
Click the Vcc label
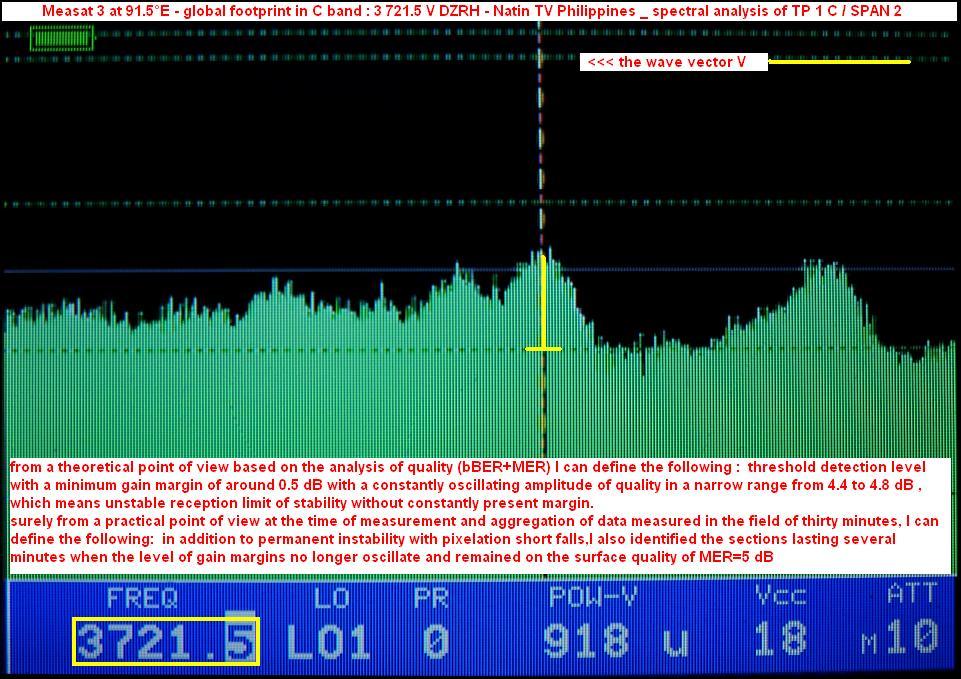click(780, 596)
